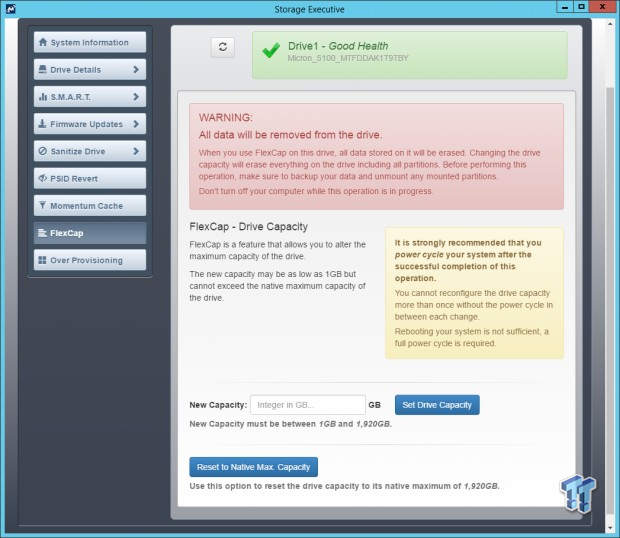Click the filter icon on Momentum Cache
Image resolution: width=620 pixels, height=538 pixels.
tap(42, 205)
